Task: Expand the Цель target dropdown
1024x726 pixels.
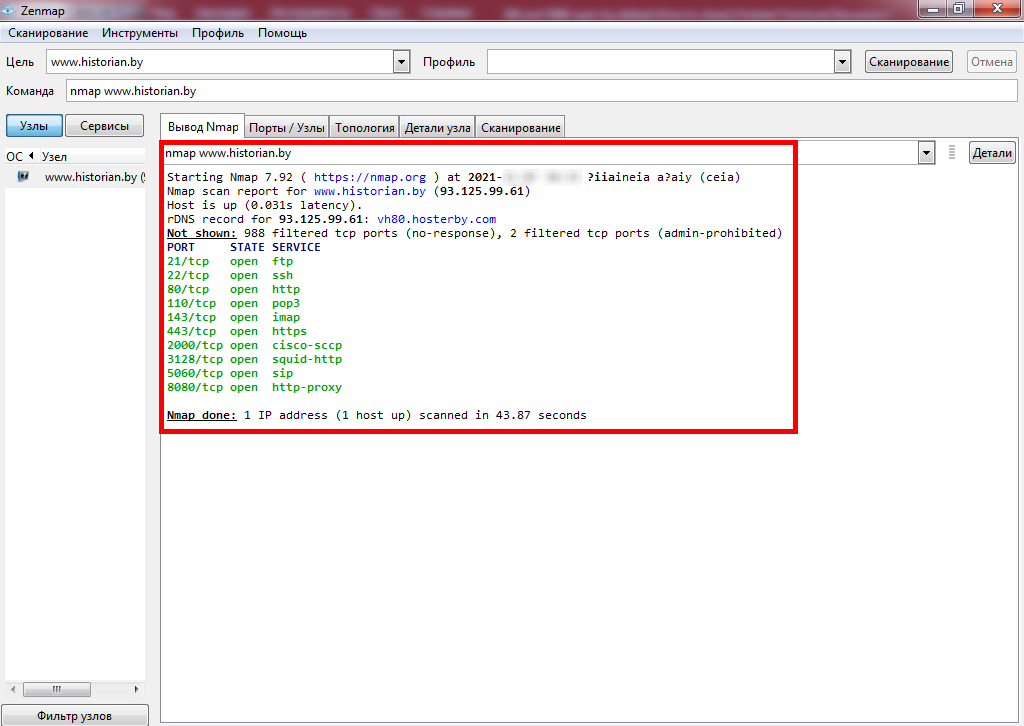Action: (402, 62)
